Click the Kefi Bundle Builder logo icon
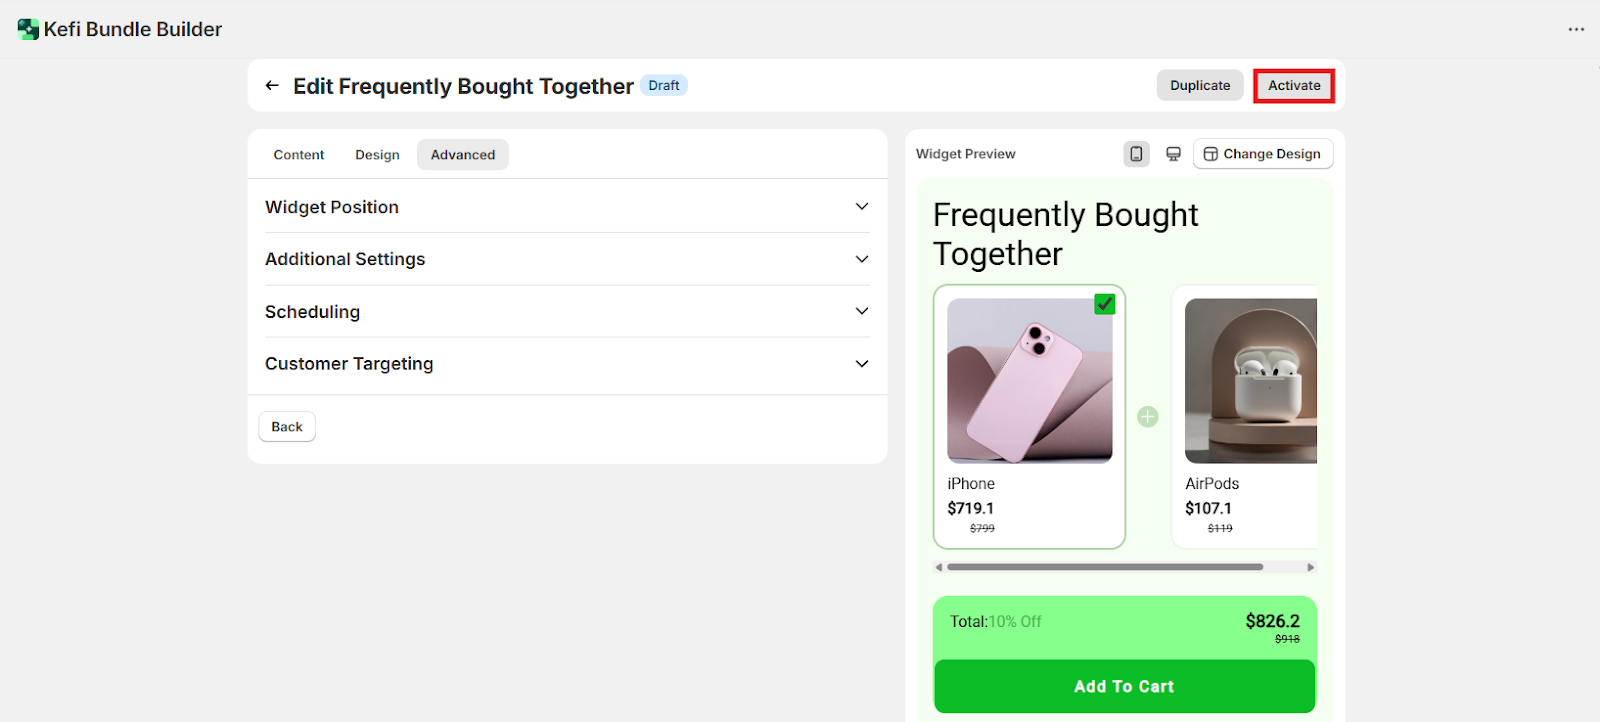Image resolution: width=1600 pixels, height=722 pixels. tap(28, 30)
